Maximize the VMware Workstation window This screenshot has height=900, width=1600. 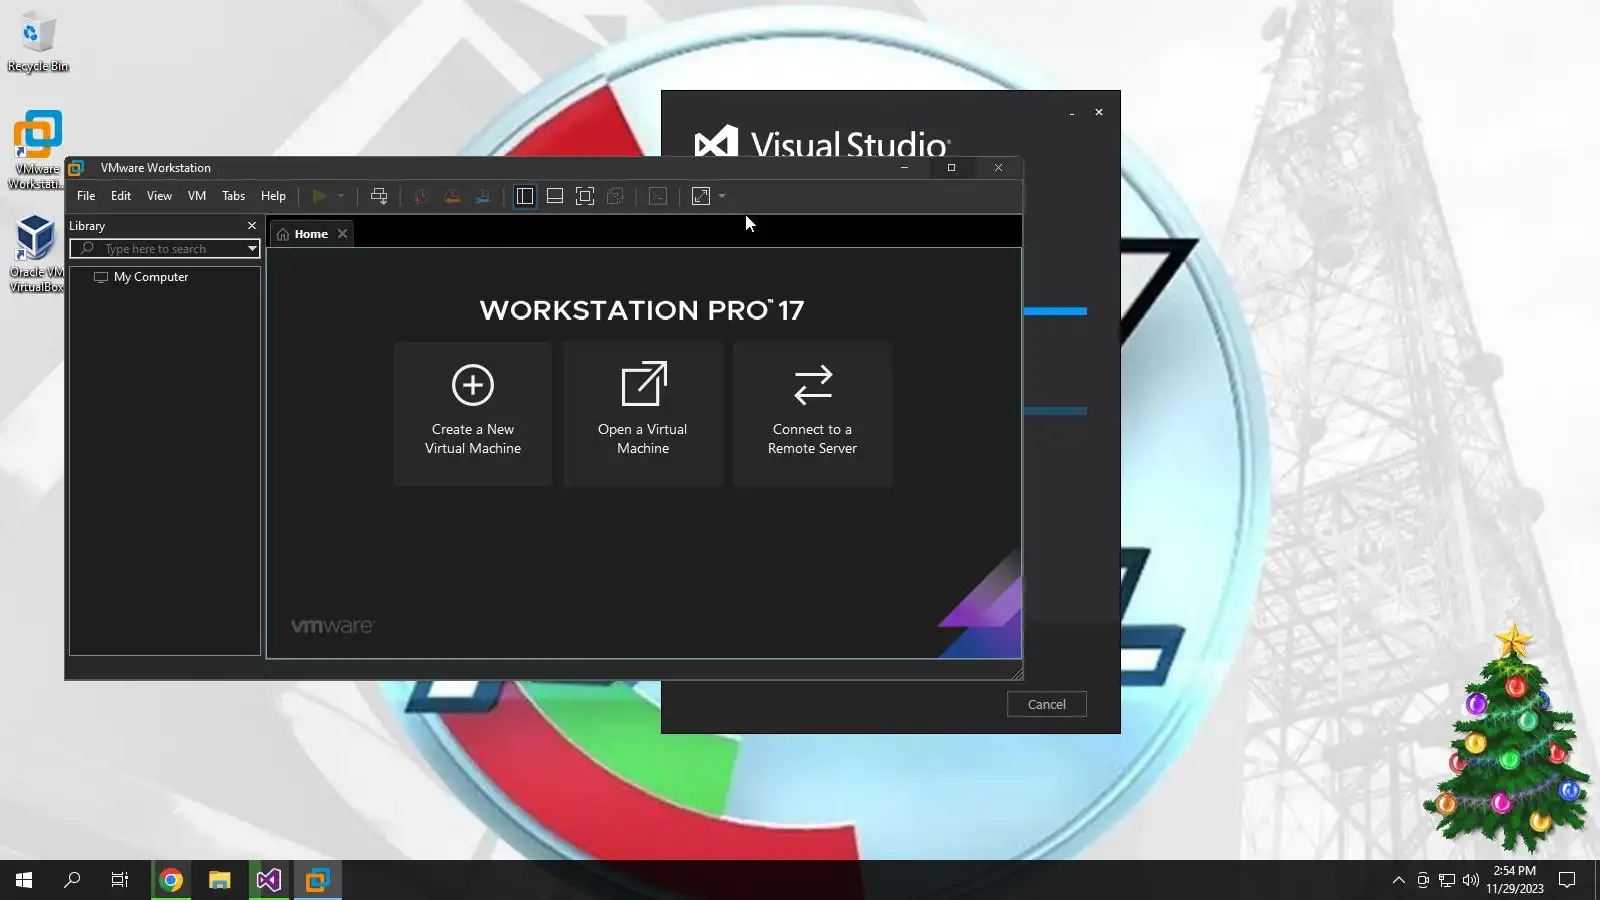click(x=951, y=168)
